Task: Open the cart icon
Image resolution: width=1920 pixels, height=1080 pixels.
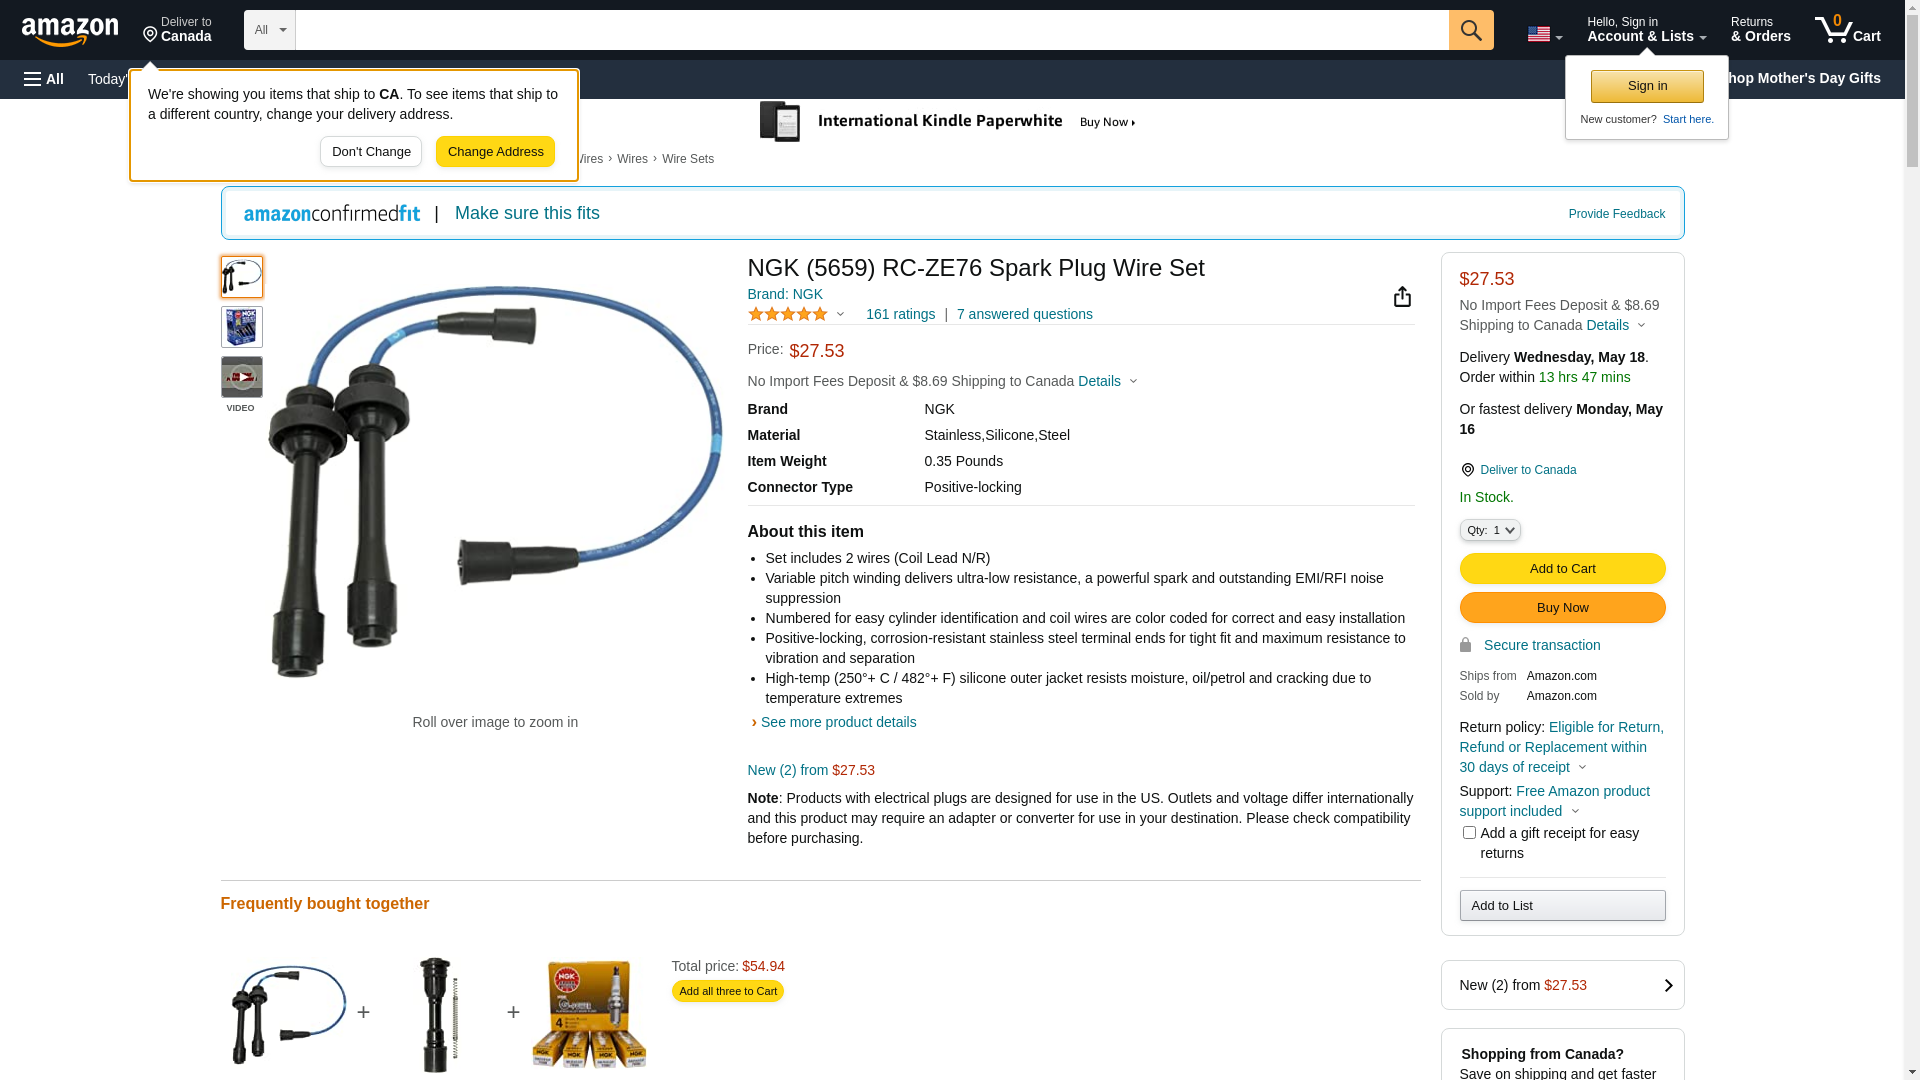Action: coord(1847,30)
